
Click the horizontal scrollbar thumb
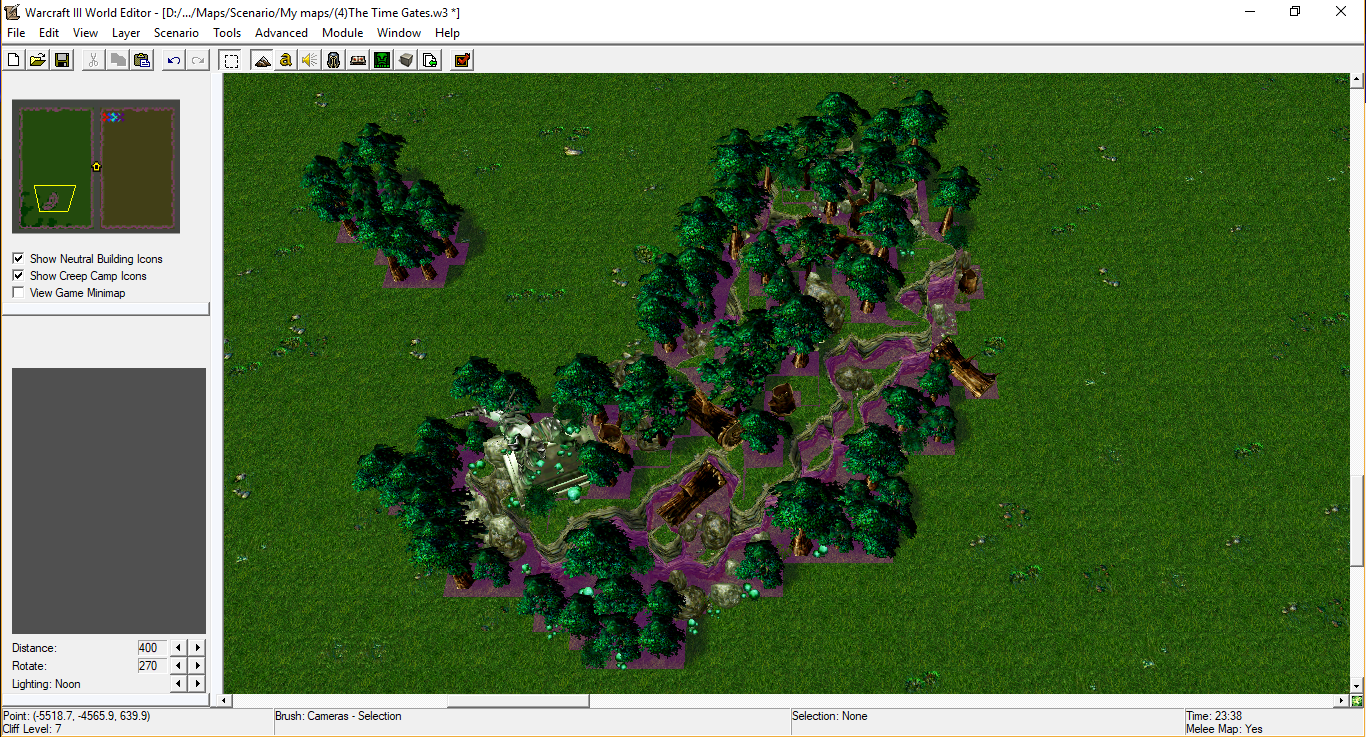pos(518,700)
